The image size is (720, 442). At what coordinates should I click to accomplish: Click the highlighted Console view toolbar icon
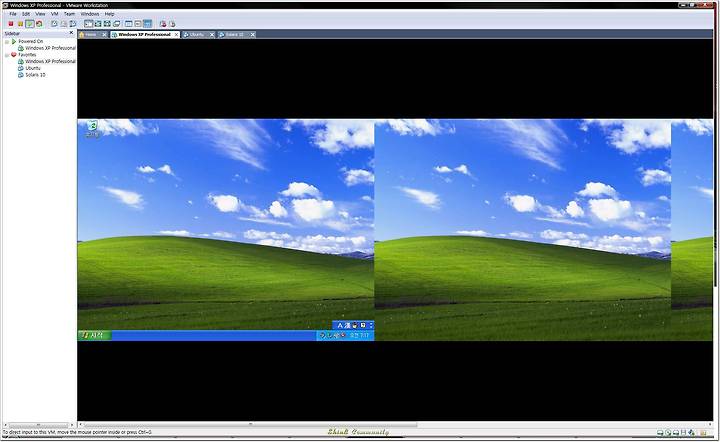tap(147, 24)
